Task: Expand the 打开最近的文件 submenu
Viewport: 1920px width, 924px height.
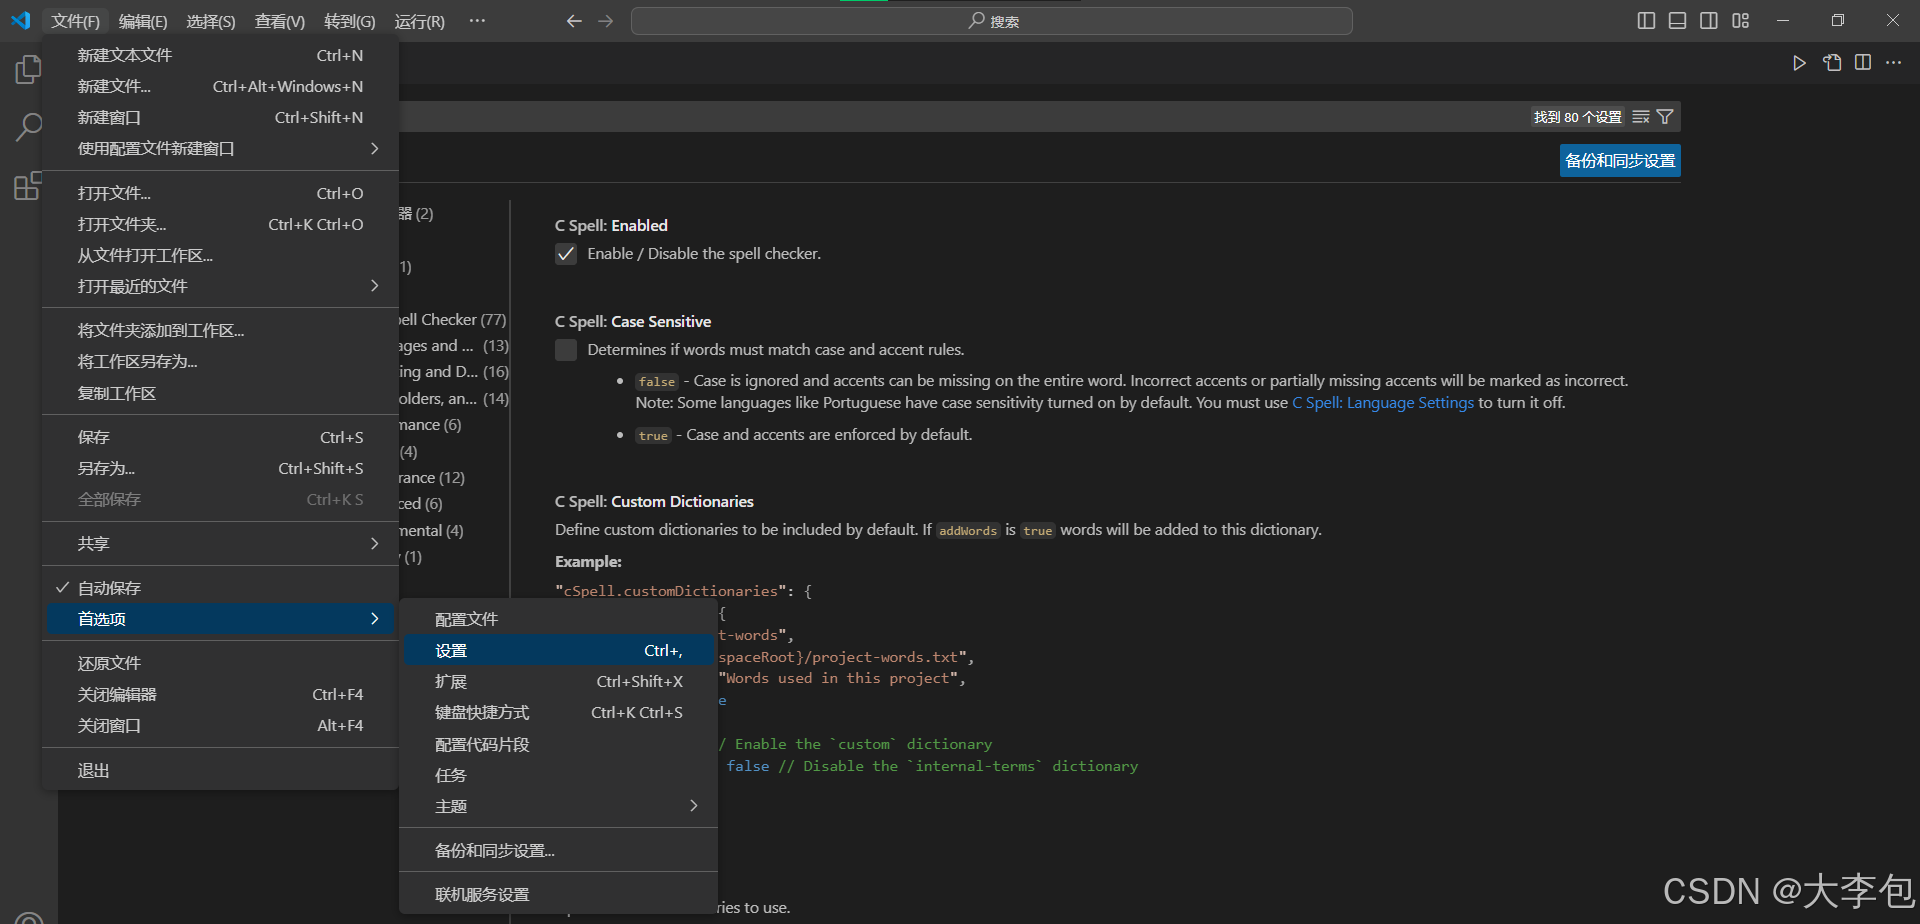Action: [131, 286]
